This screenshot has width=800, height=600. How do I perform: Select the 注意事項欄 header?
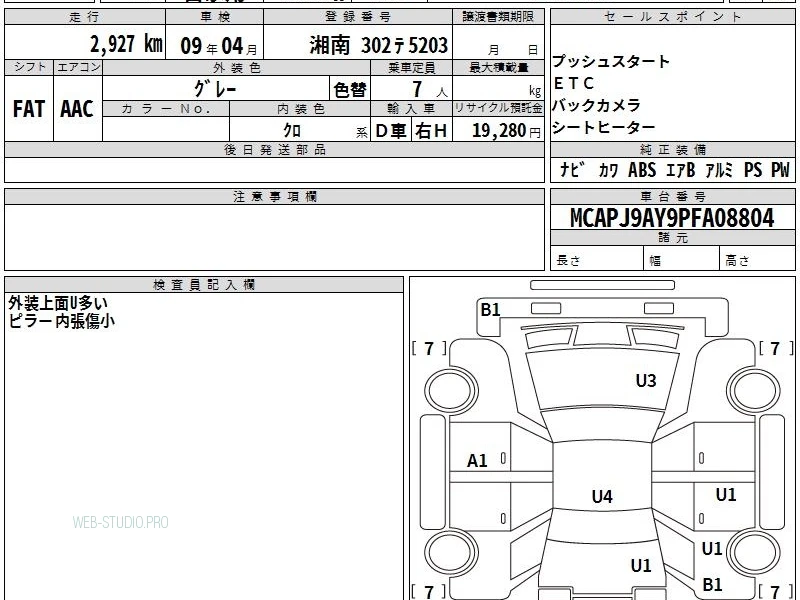coord(274,196)
